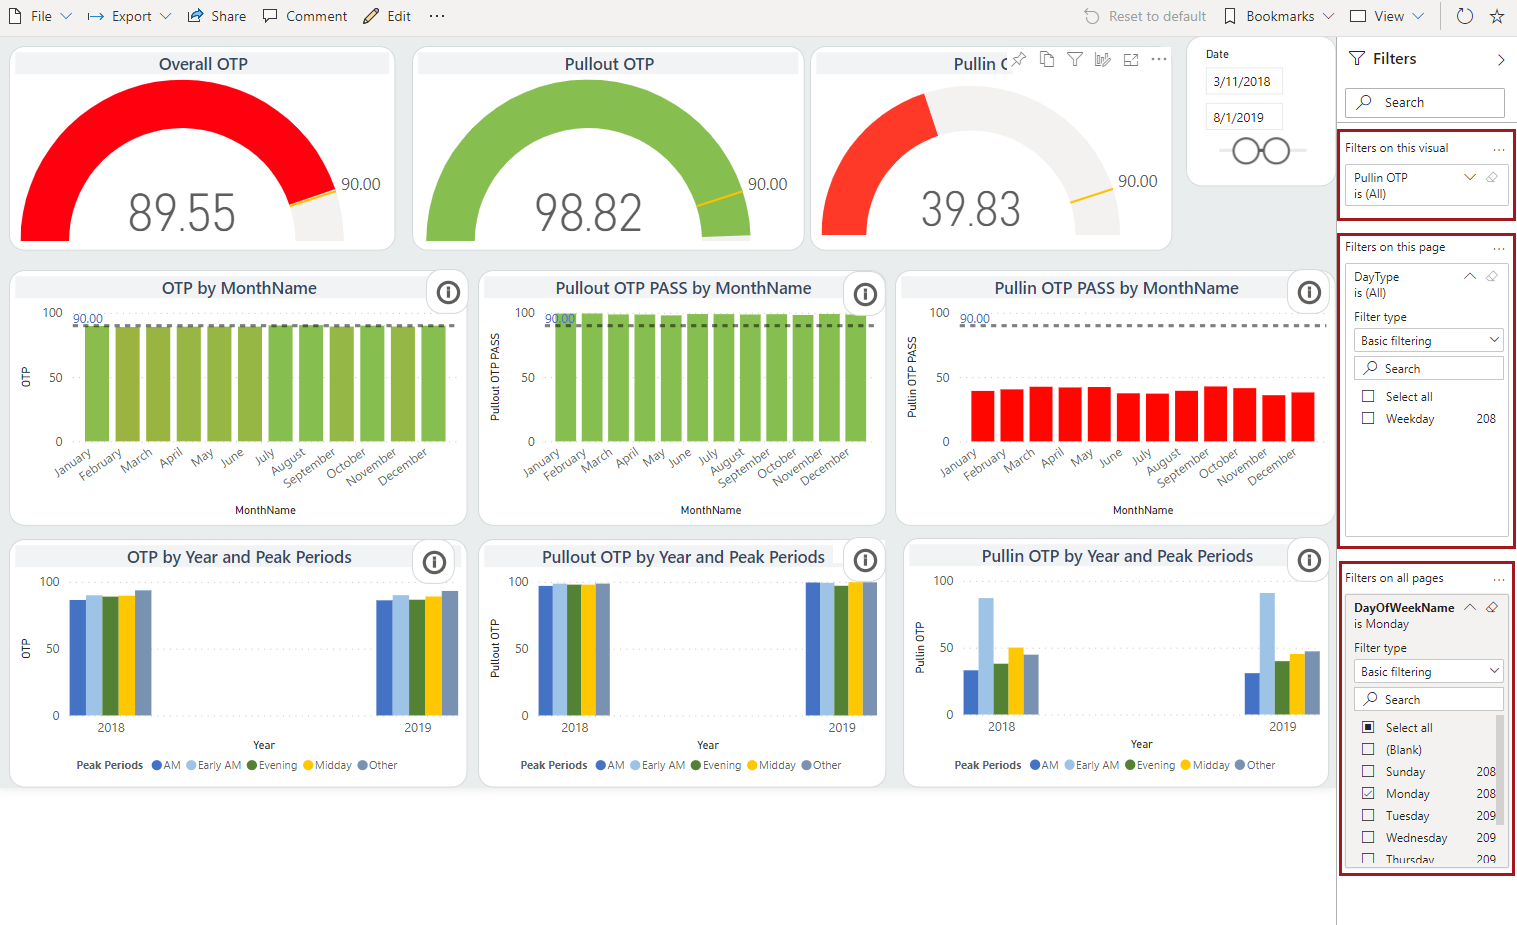
Task: Share this report
Action: (216, 16)
